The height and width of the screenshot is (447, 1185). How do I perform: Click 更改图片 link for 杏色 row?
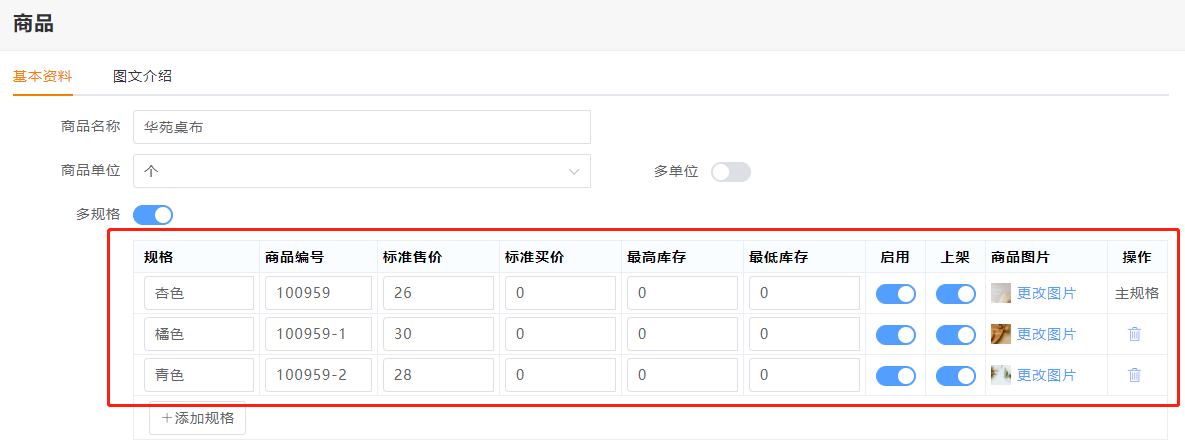[1046, 293]
